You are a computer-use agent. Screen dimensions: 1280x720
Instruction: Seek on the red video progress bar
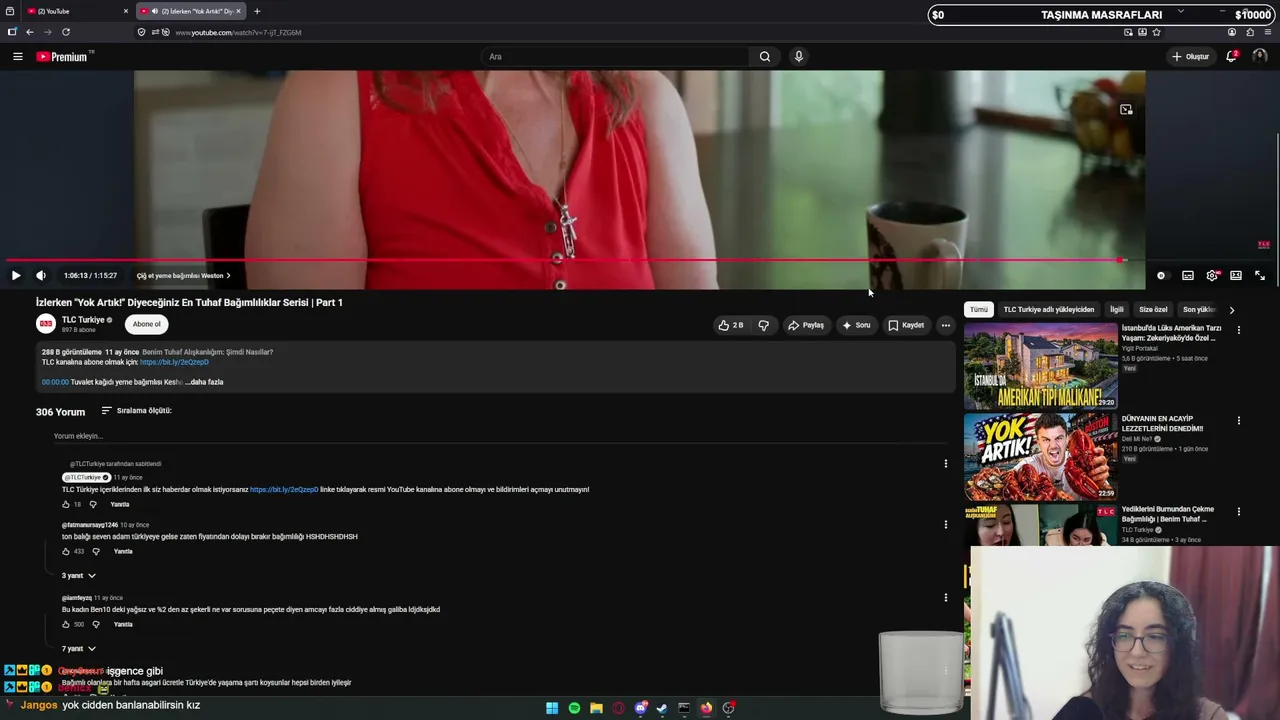[x=640, y=260]
